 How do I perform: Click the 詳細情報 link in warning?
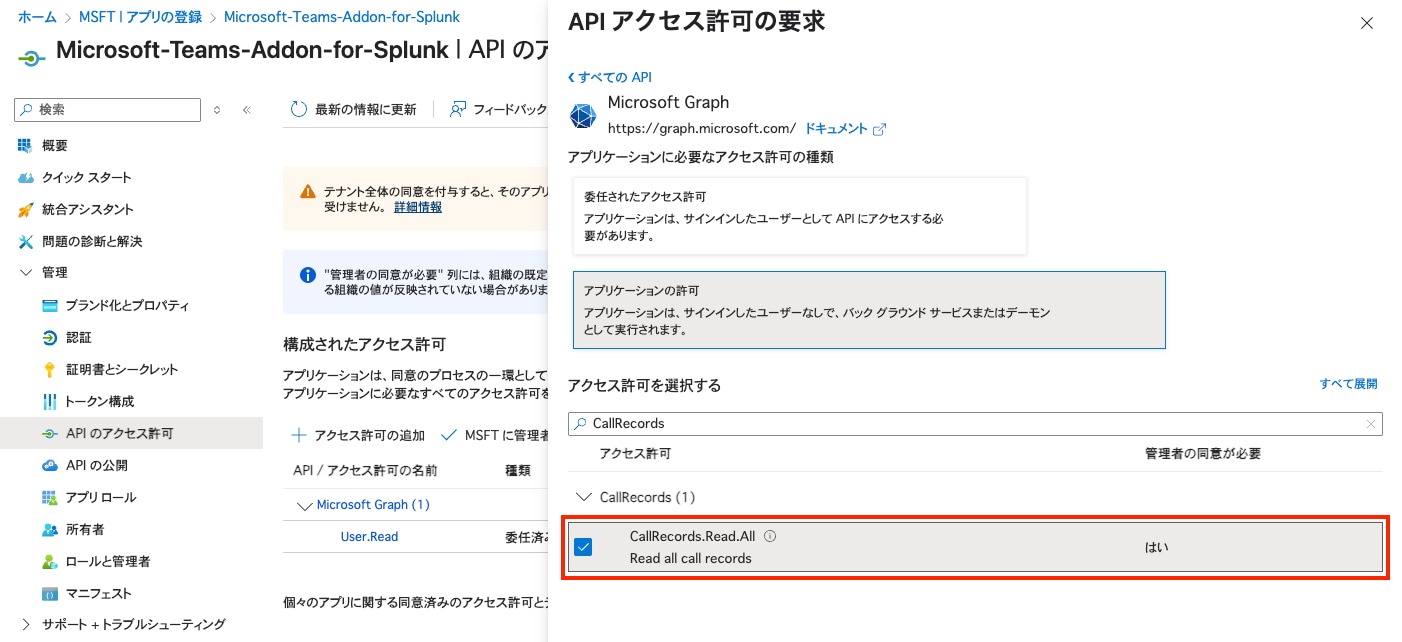[x=418, y=207]
